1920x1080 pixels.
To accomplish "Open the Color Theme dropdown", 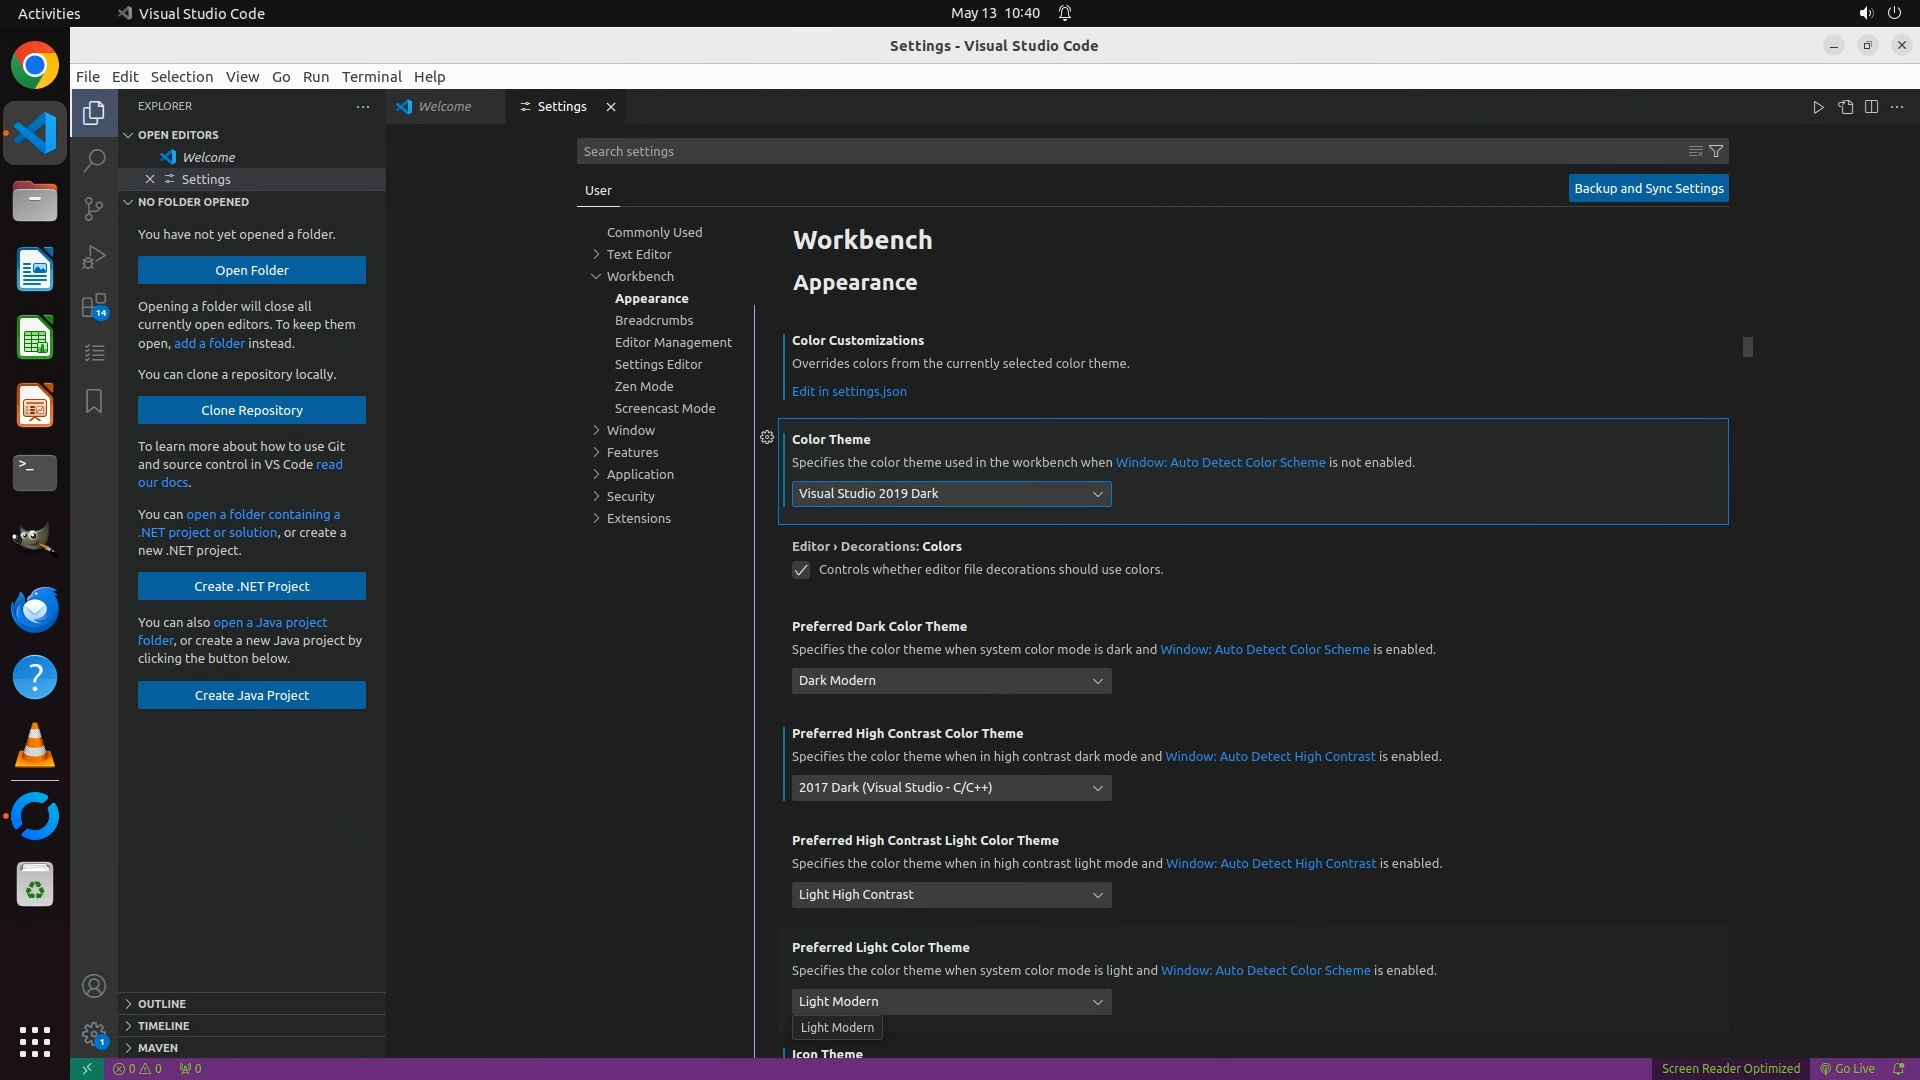I will tap(950, 494).
